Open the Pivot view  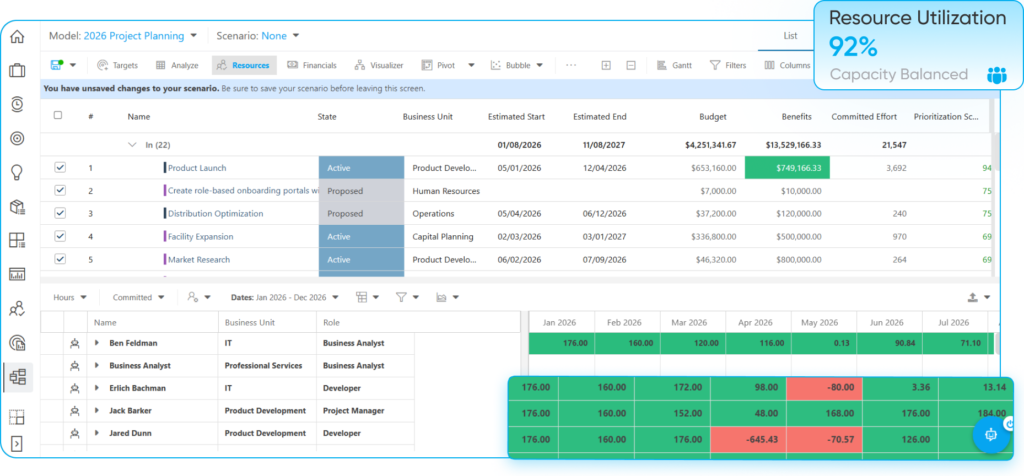[x=439, y=65]
